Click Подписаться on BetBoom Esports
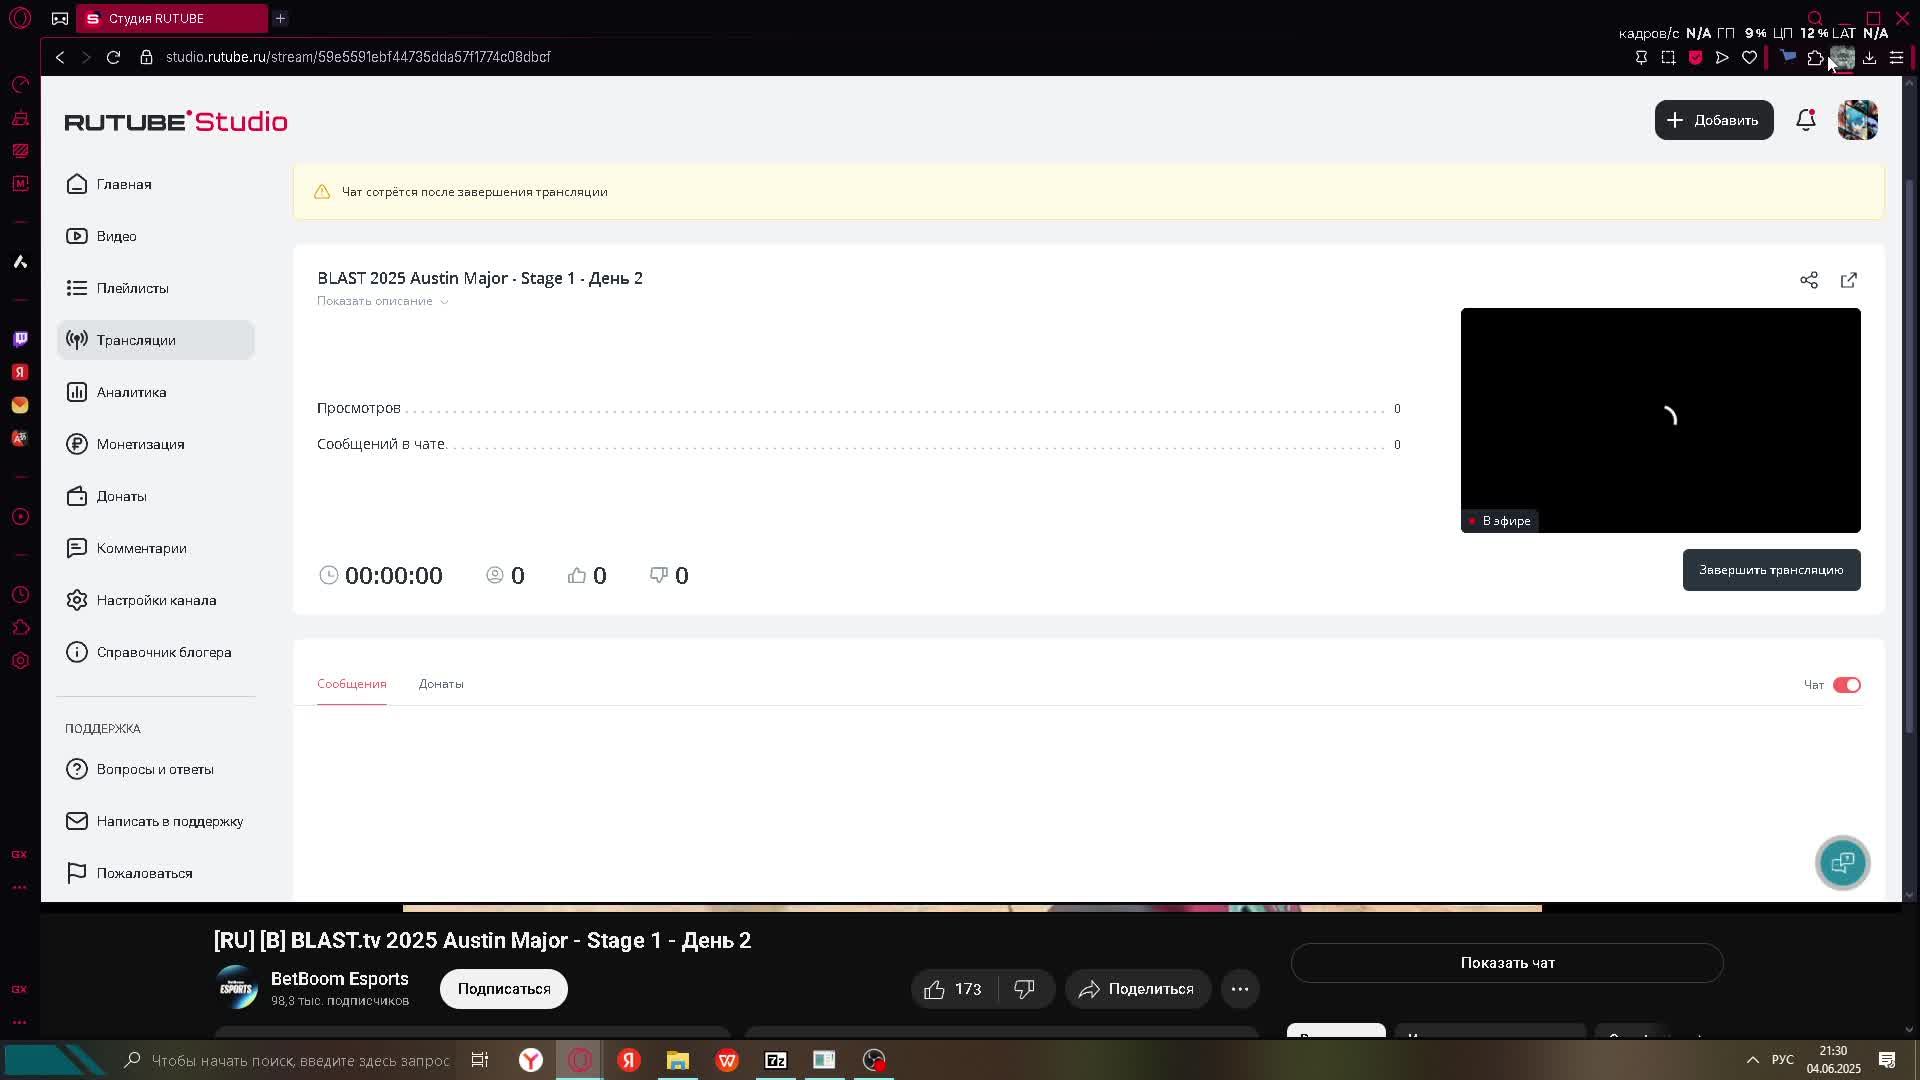Screen dimensions: 1920x1080 point(504,989)
